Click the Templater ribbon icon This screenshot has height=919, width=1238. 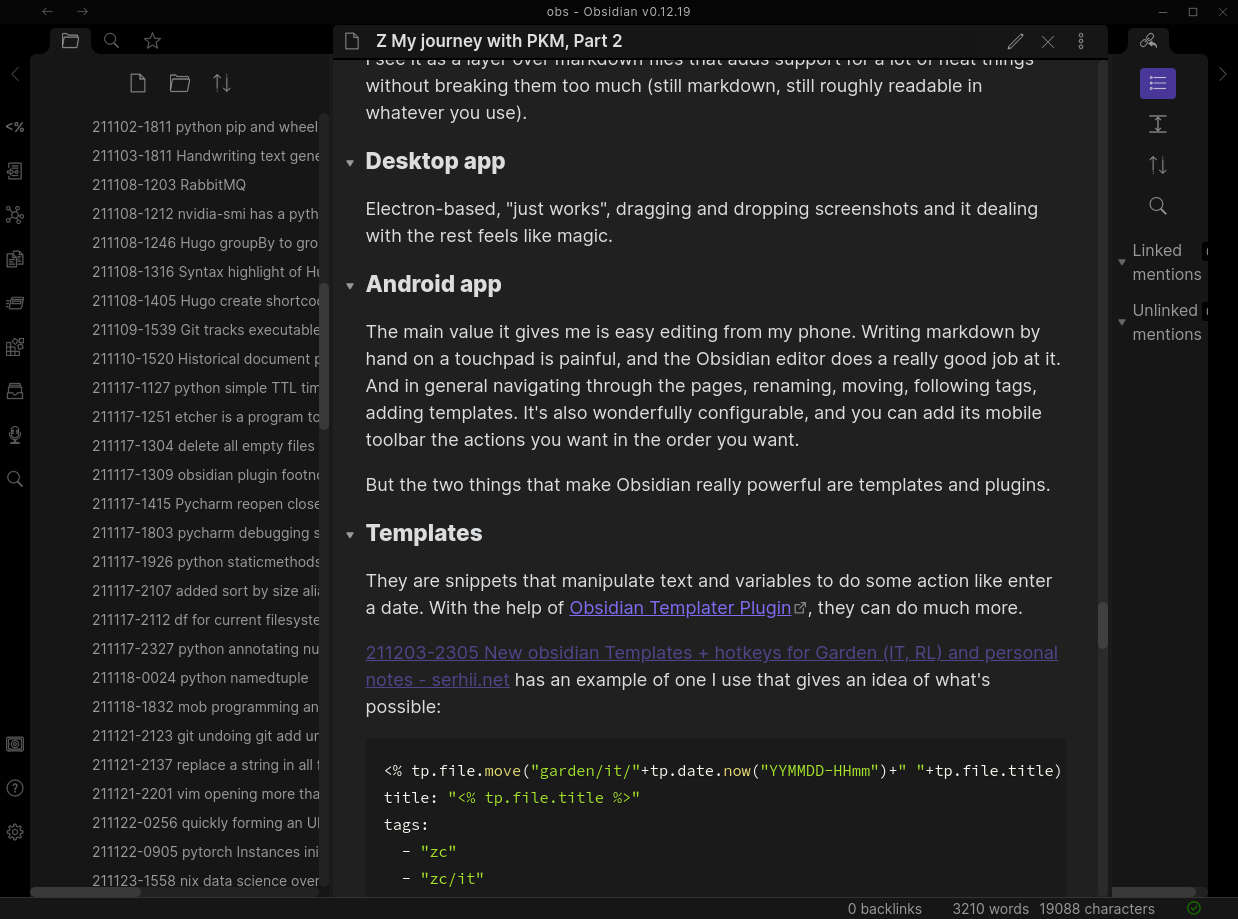15,127
